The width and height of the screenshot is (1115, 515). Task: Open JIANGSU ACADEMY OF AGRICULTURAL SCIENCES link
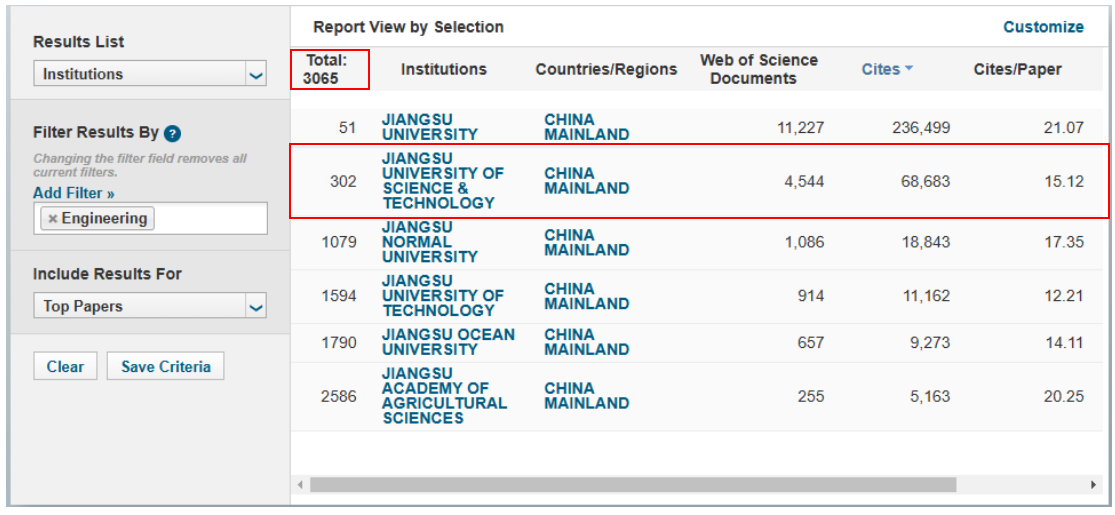(x=444, y=396)
